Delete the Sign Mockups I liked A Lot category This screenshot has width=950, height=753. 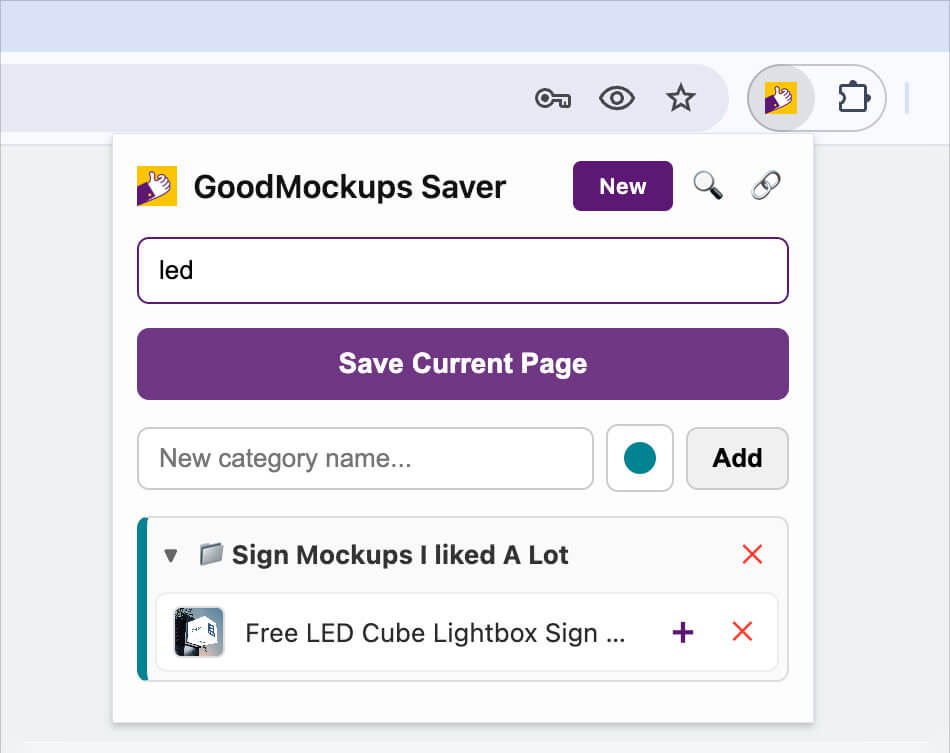pos(752,554)
